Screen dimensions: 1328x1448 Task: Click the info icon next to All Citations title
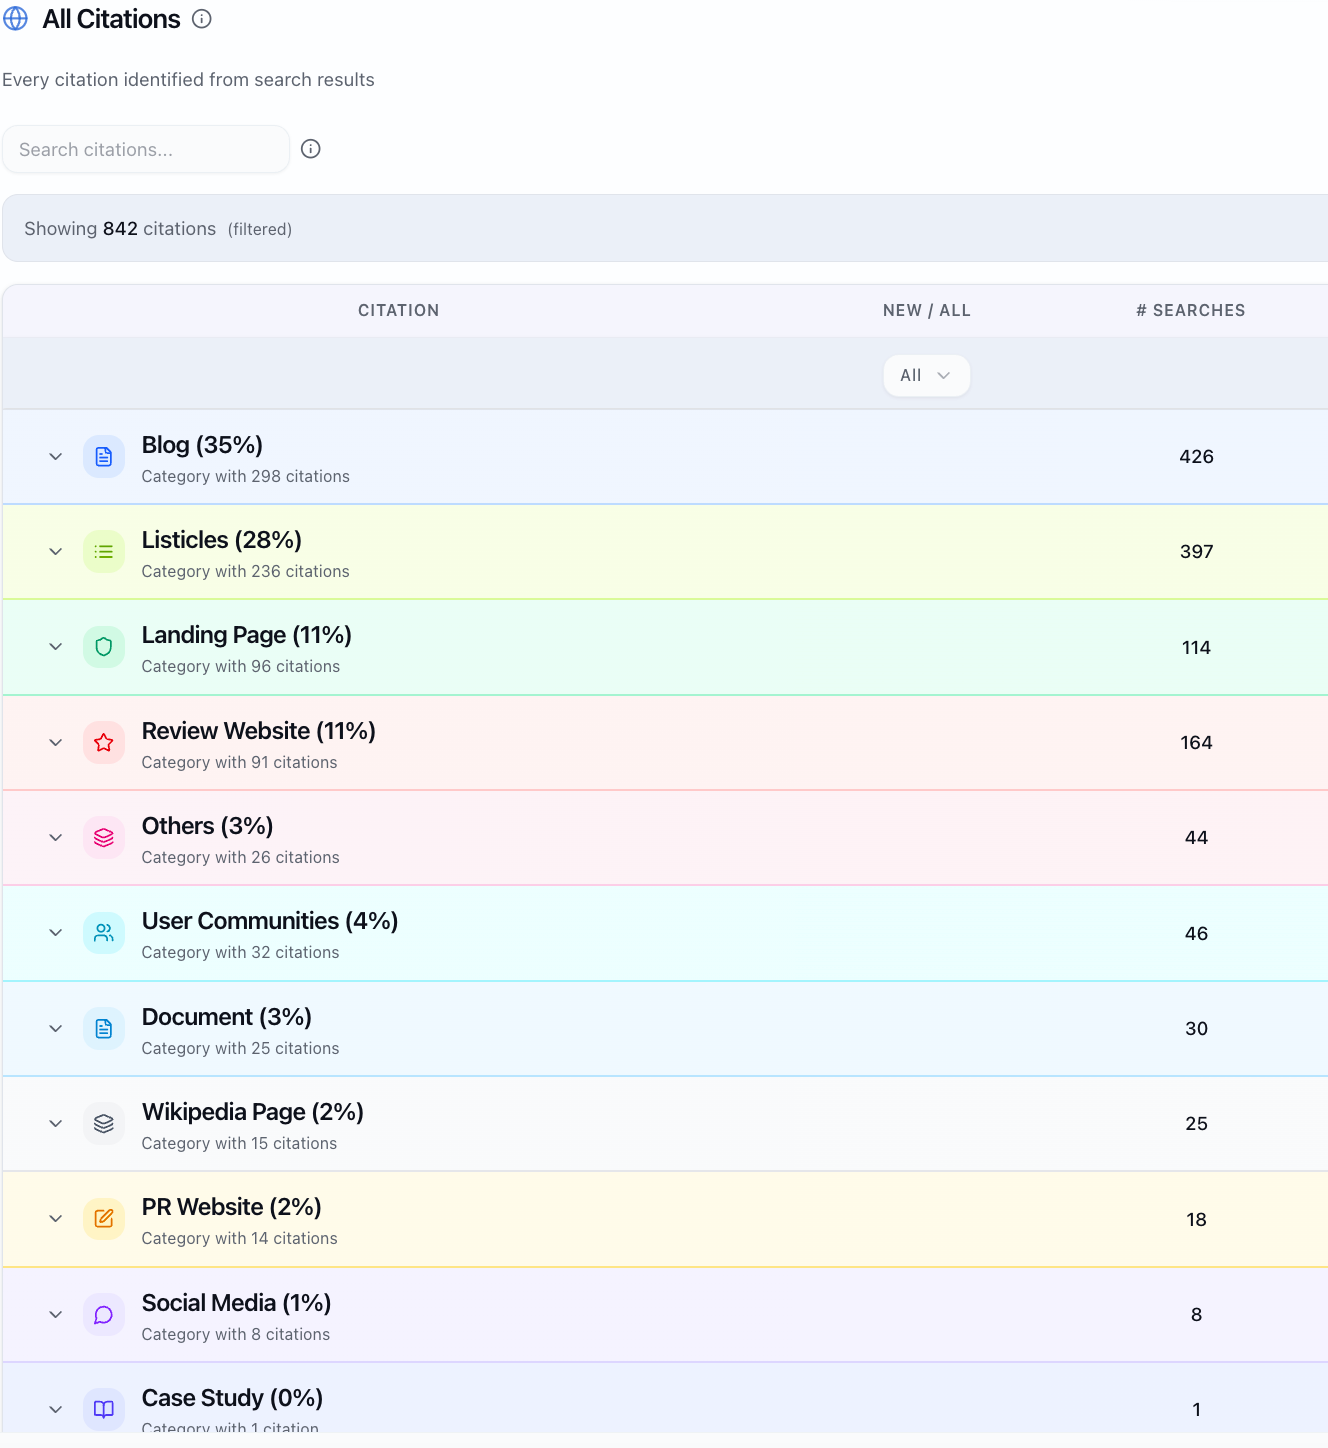(x=202, y=19)
